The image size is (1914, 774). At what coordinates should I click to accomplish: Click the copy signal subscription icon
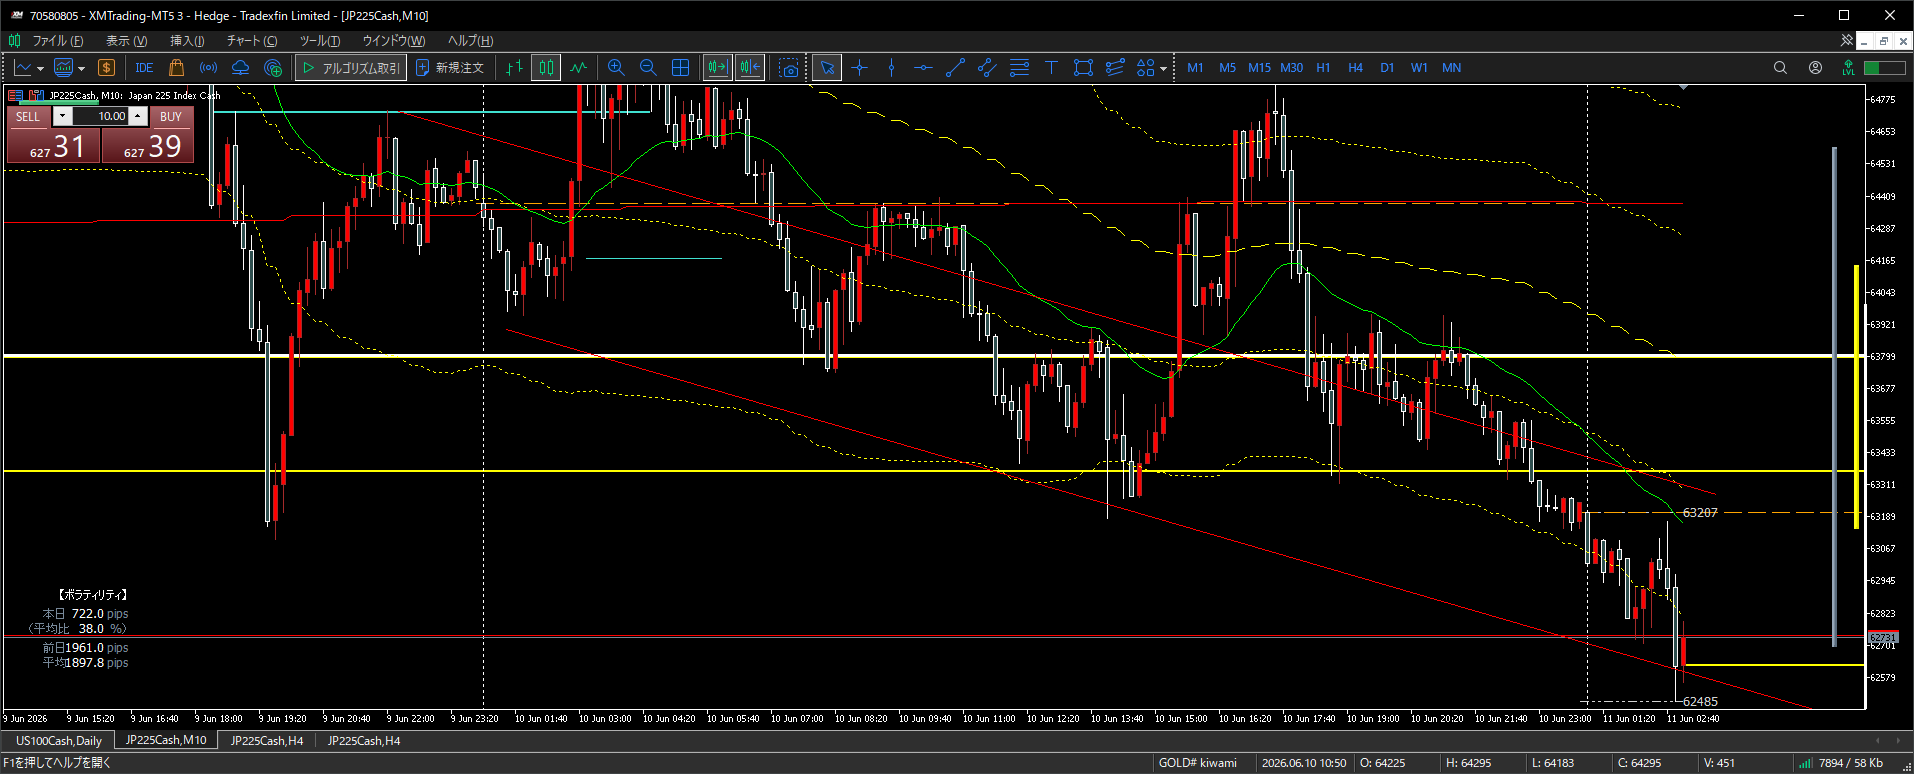(x=273, y=68)
